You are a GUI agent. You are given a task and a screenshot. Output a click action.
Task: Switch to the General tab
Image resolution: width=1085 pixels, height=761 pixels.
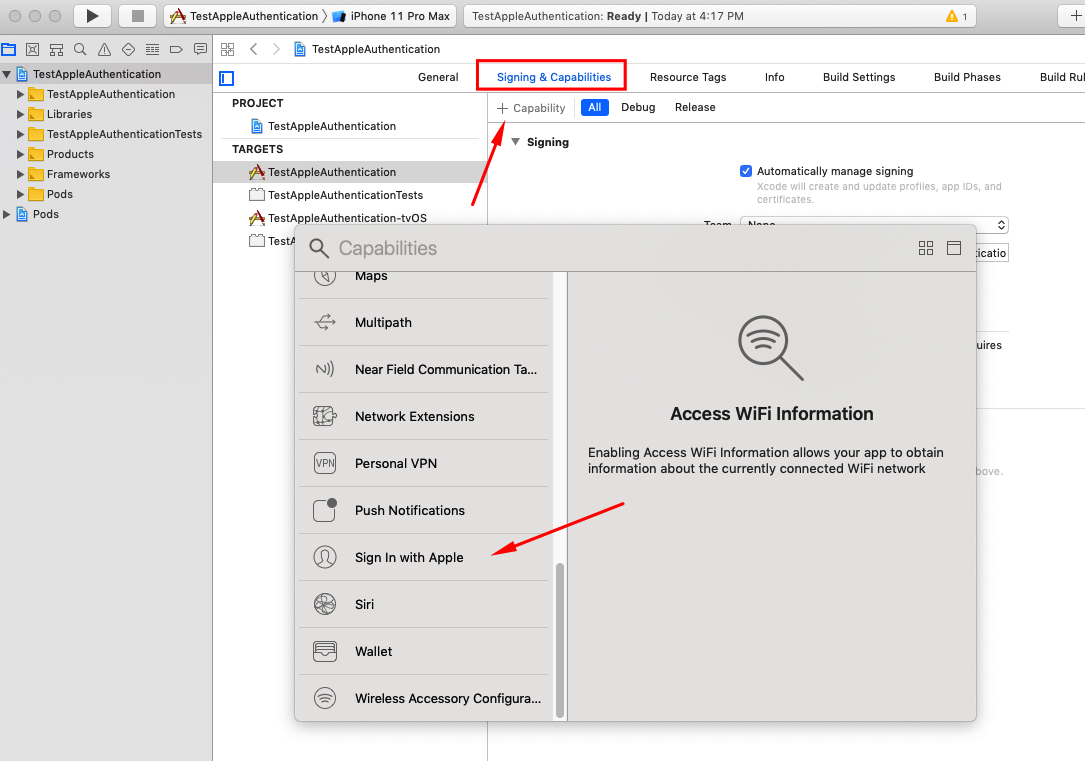click(438, 77)
